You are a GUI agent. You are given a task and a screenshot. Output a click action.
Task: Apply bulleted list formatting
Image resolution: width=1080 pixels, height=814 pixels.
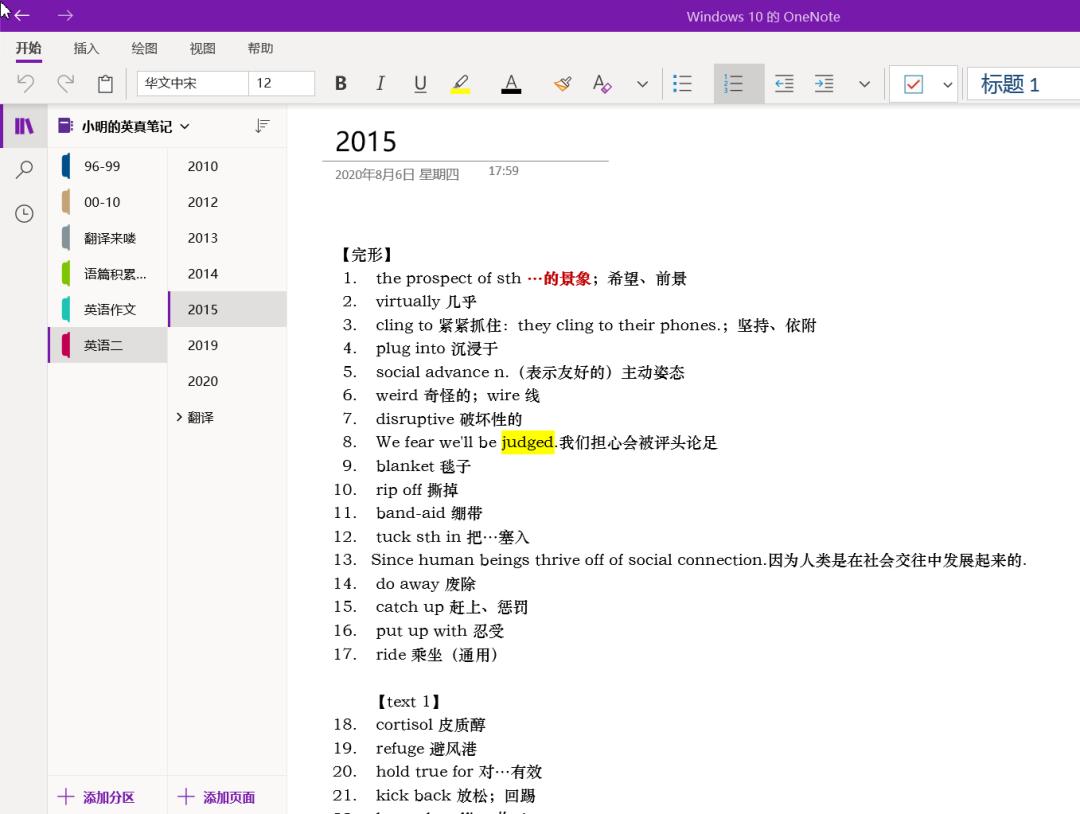683,83
